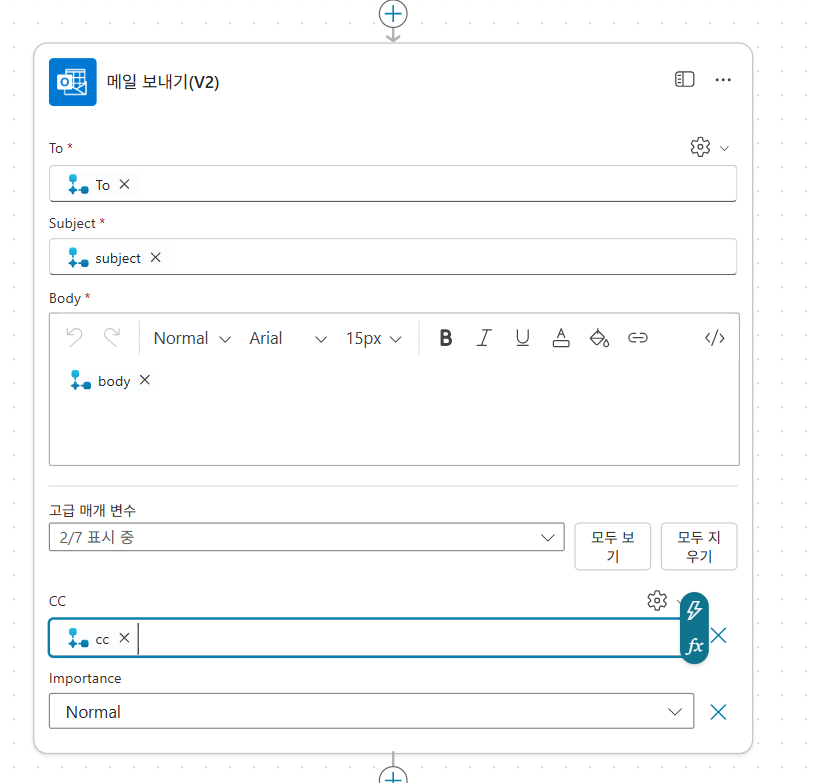Add a step below the mail action
821x783 pixels.
click(x=393, y=775)
